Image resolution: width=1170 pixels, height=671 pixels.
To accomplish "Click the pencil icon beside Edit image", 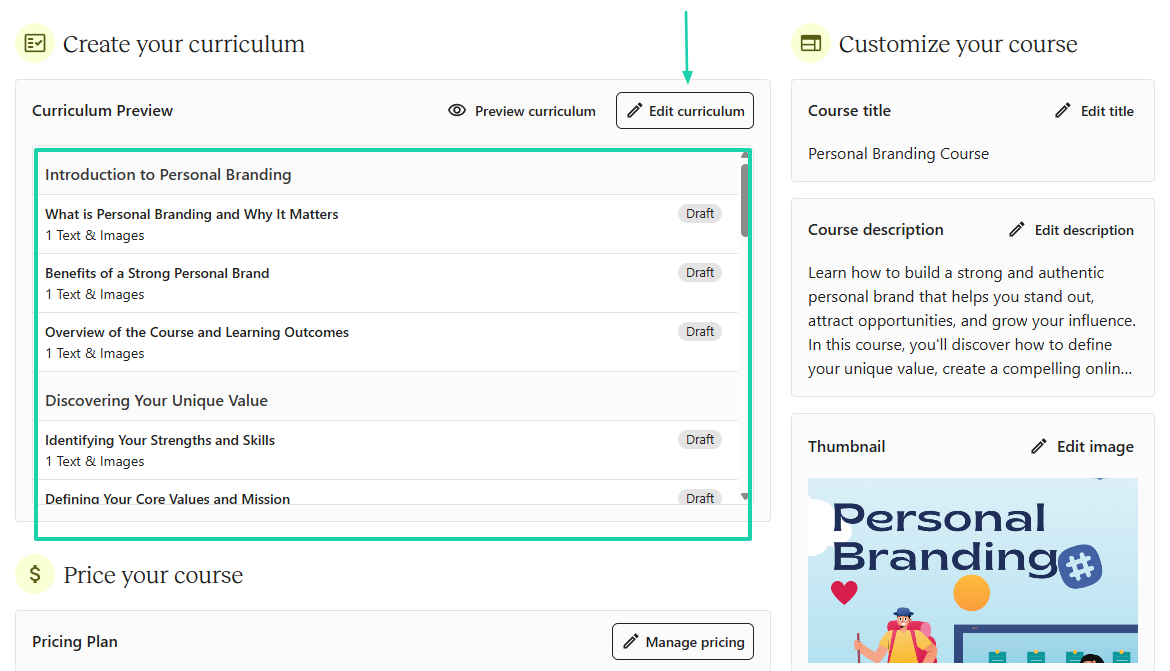I will pyautogui.click(x=1039, y=446).
